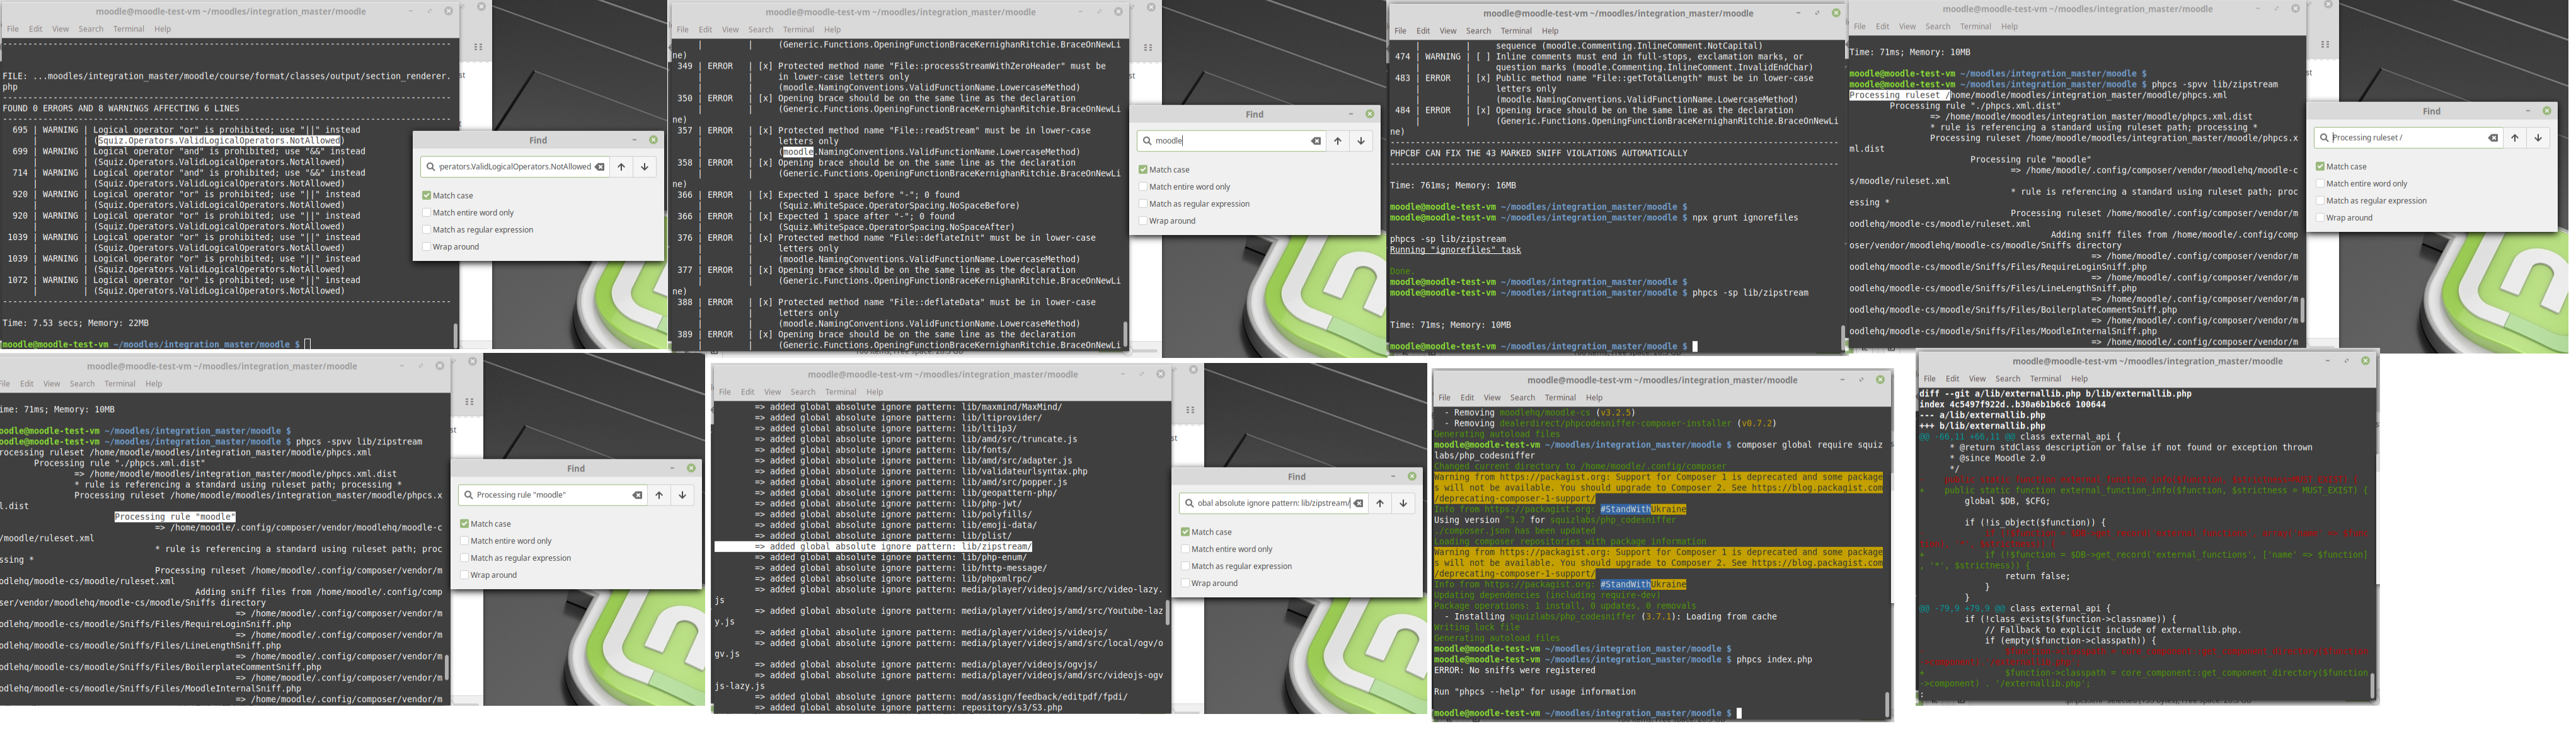Clear the "Processing ruleset /" Find field
The height and width of the screenshot is (731, 2576).
(x=2493, y=138)
